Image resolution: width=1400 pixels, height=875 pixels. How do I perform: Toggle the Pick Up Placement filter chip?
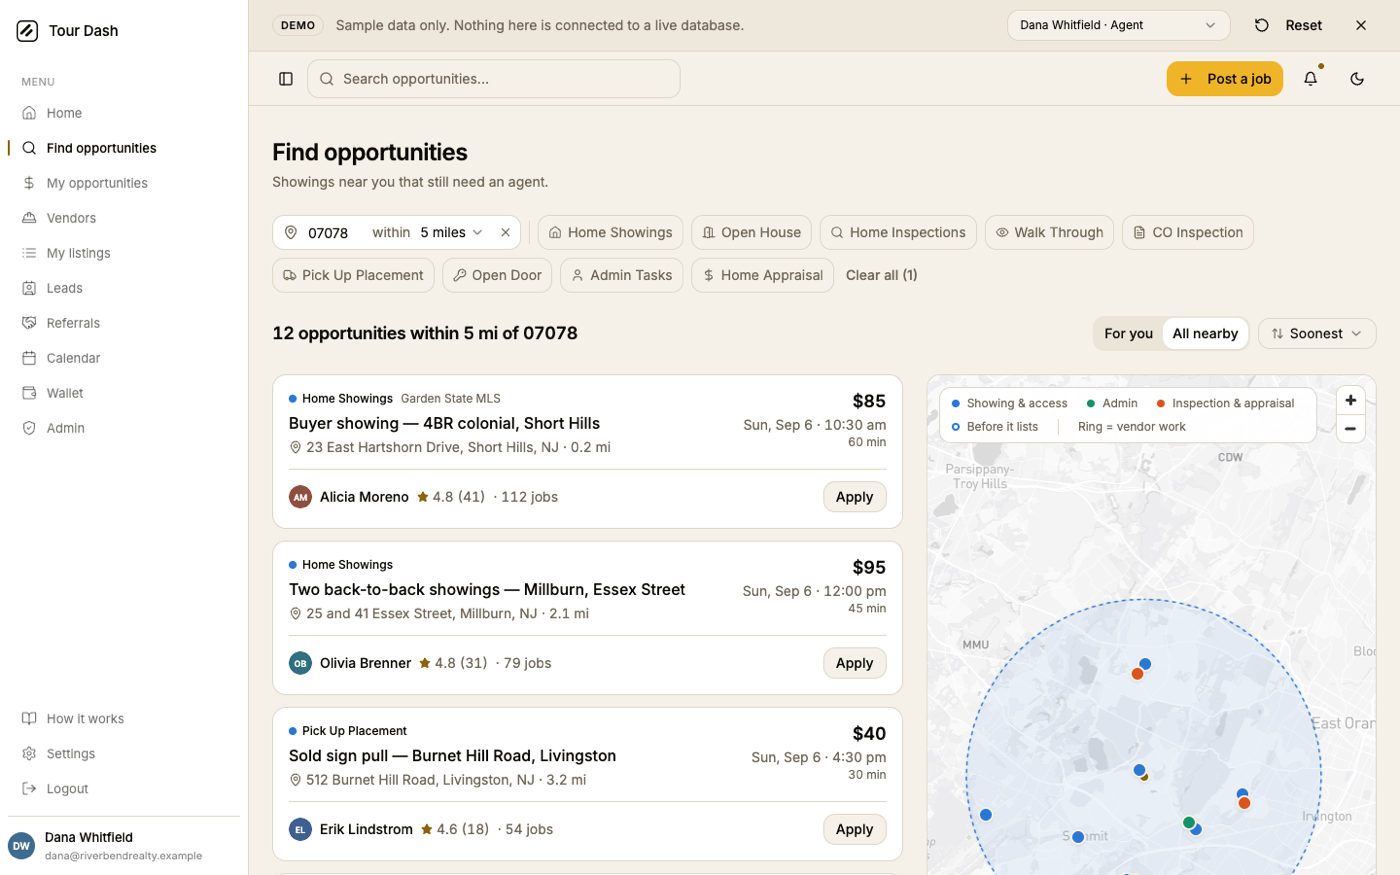(353, 275)
